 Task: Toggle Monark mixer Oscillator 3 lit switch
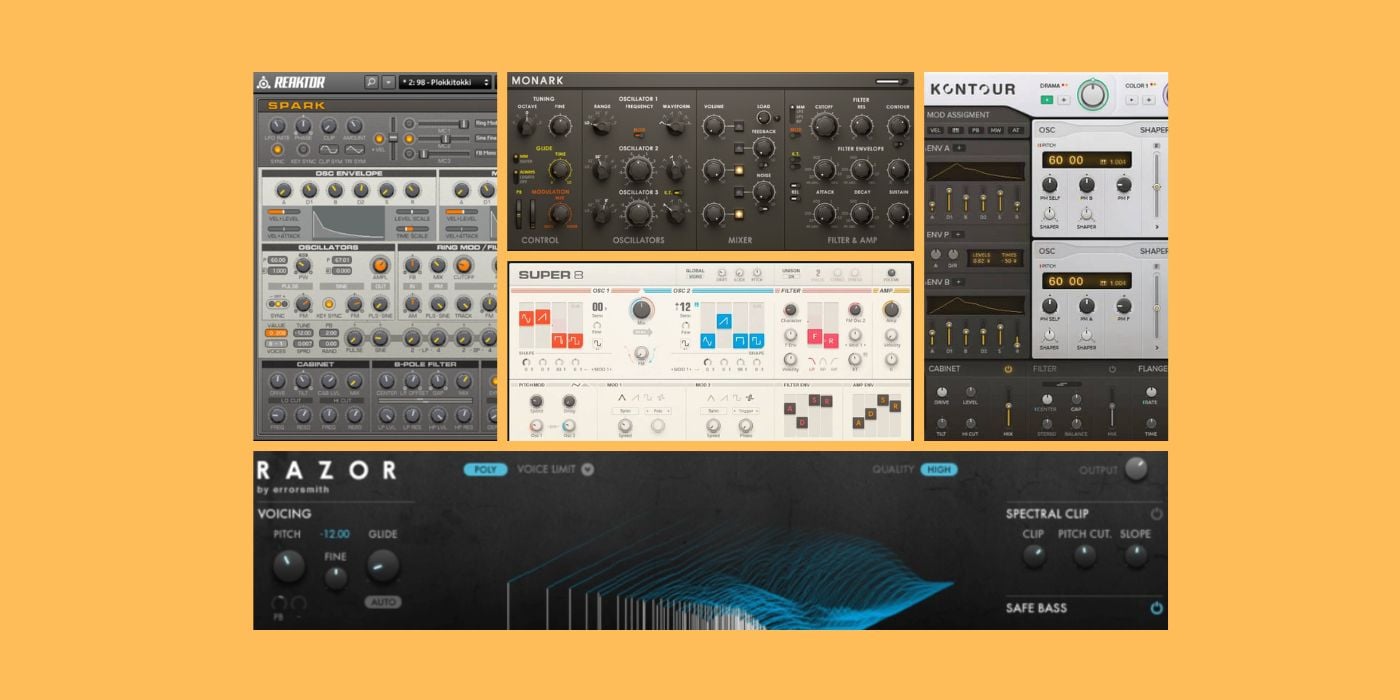click(738, 214)
